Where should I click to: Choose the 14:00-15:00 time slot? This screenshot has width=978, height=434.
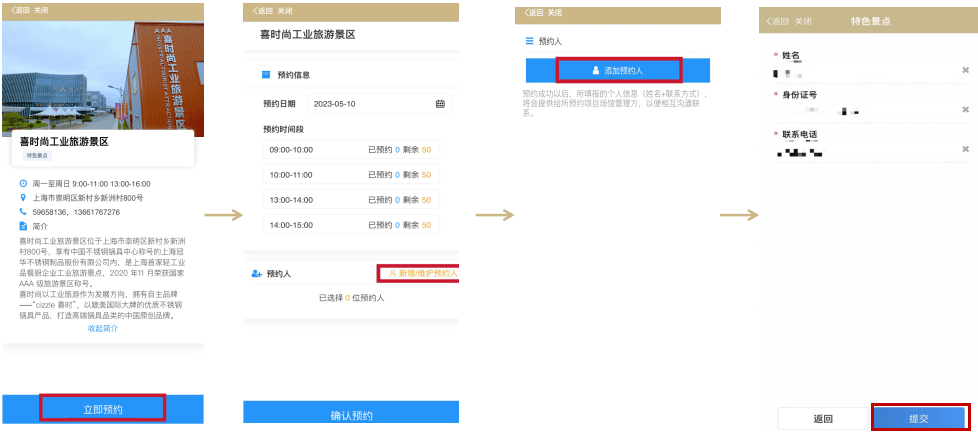pos(351,225)
